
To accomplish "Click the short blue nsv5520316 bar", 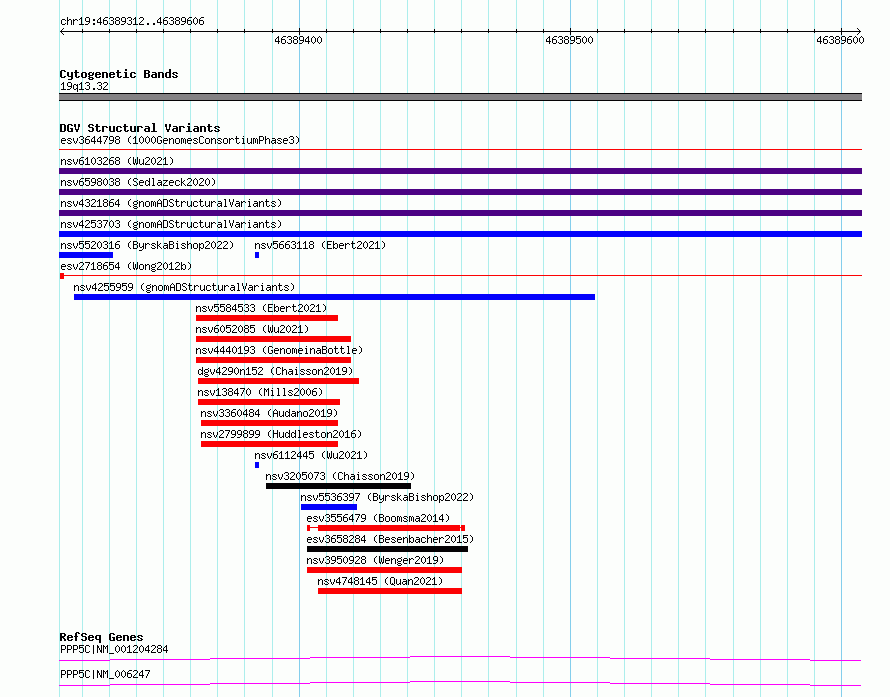I will (86, 255).
